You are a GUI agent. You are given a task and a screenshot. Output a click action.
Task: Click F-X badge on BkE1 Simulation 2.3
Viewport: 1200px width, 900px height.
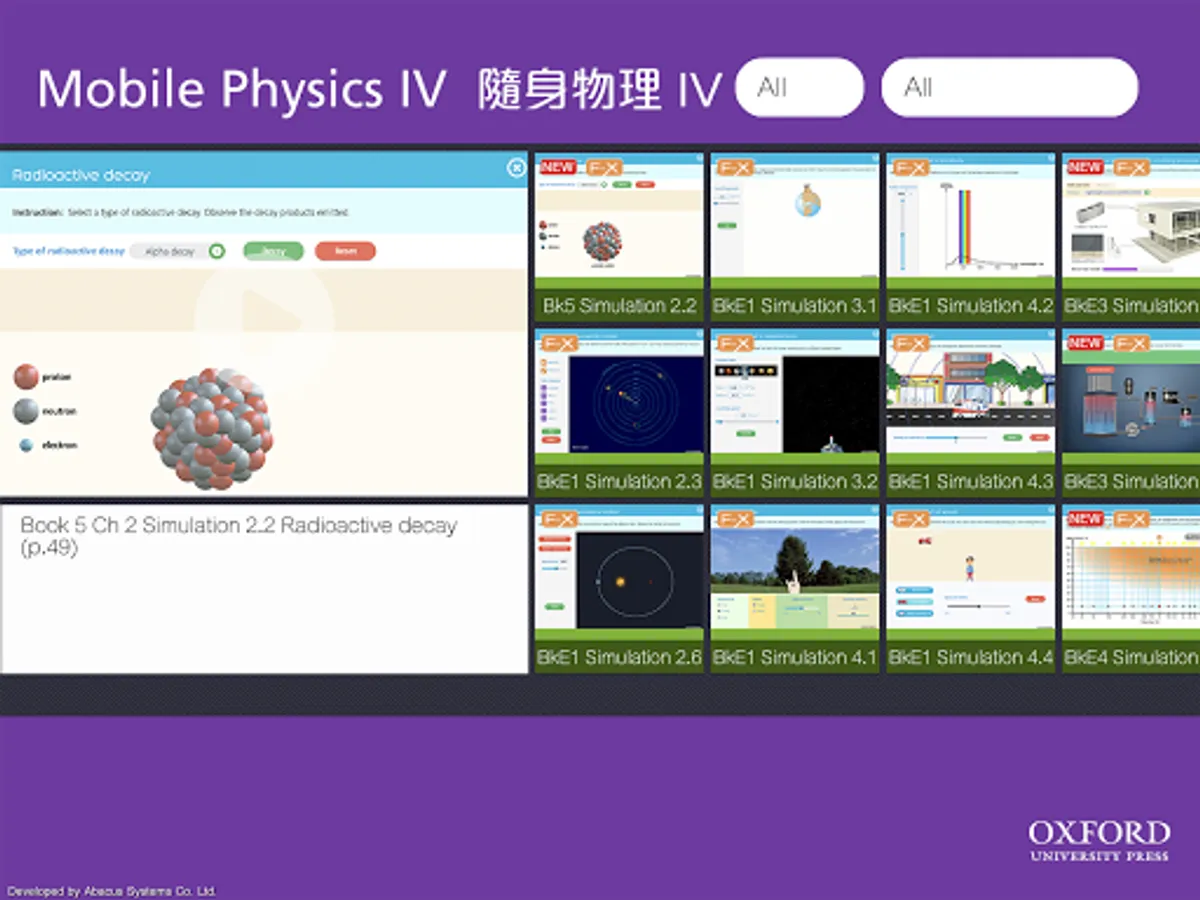coord(559,343)
